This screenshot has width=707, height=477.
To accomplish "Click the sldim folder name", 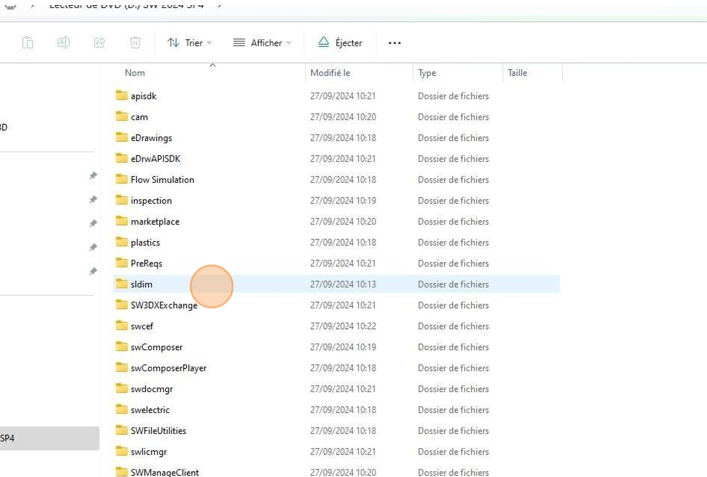I will pos(142,284).
